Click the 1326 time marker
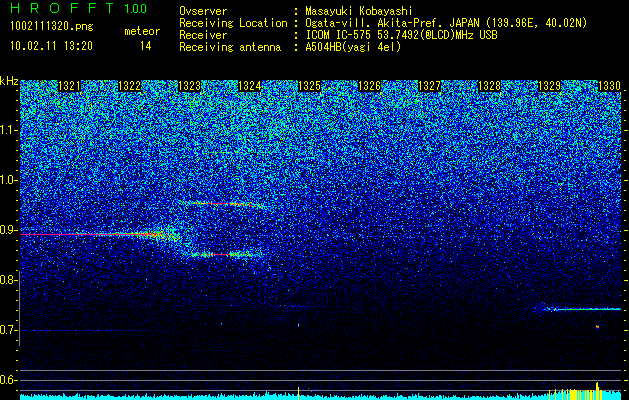Image resolution: width=629 pixels, height=400 pixels. pos(369,86)
